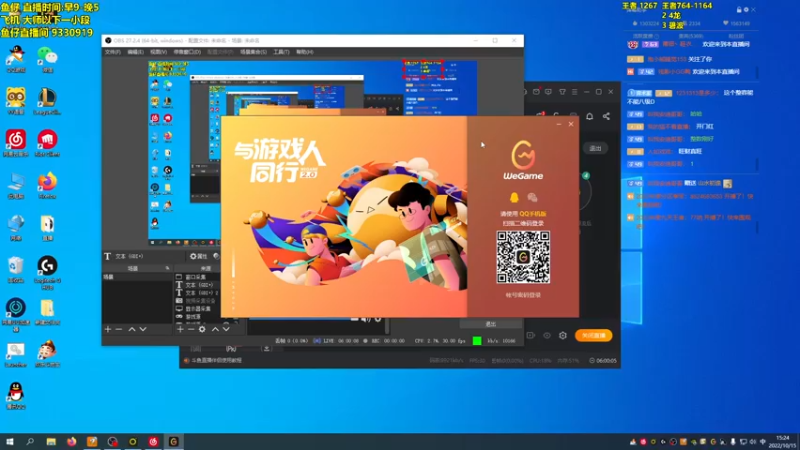Open NetEase Cloud Music desktop shortcut
Screen dimensions: 800x450
(16, 143)
